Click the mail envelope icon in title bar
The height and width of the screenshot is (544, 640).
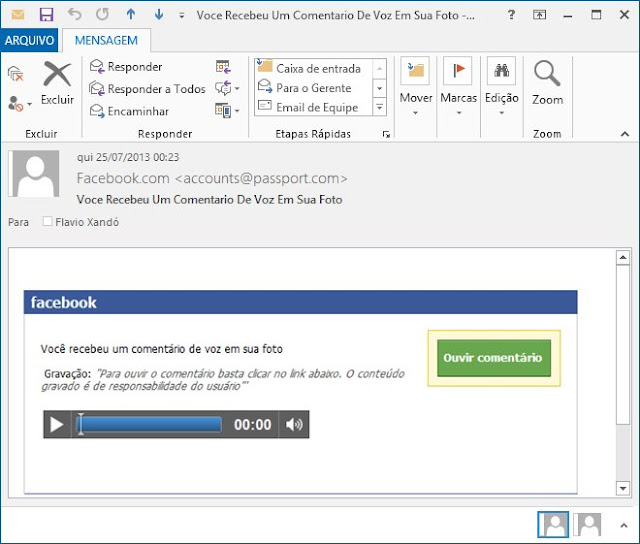point(18,15)
